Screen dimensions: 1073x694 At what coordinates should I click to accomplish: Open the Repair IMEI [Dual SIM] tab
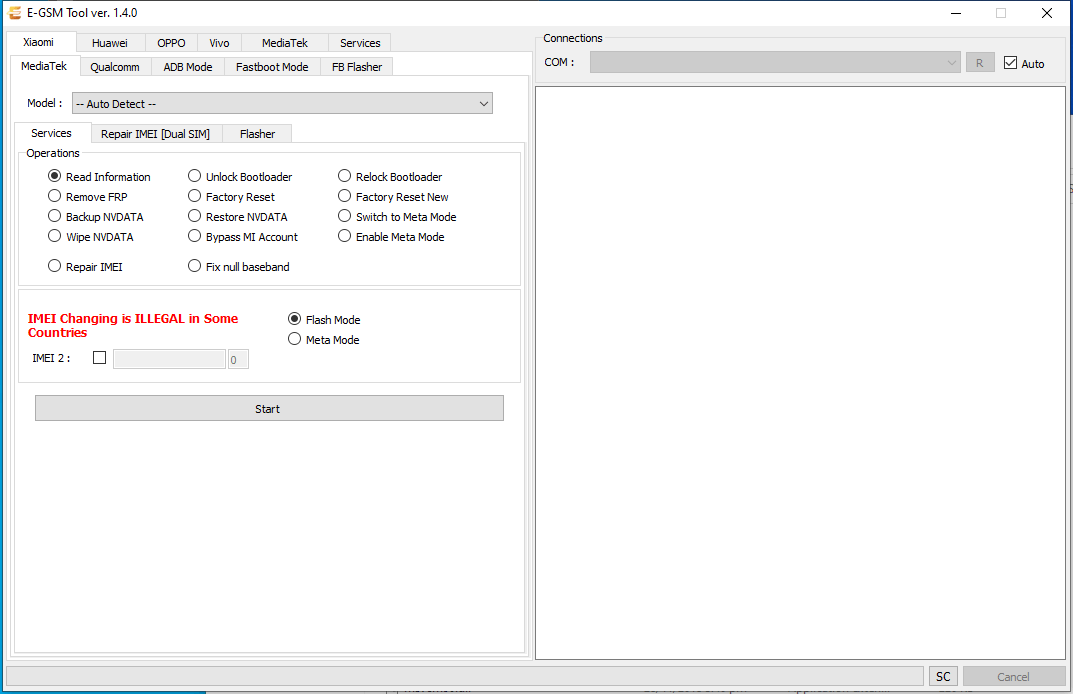point(155,133)
